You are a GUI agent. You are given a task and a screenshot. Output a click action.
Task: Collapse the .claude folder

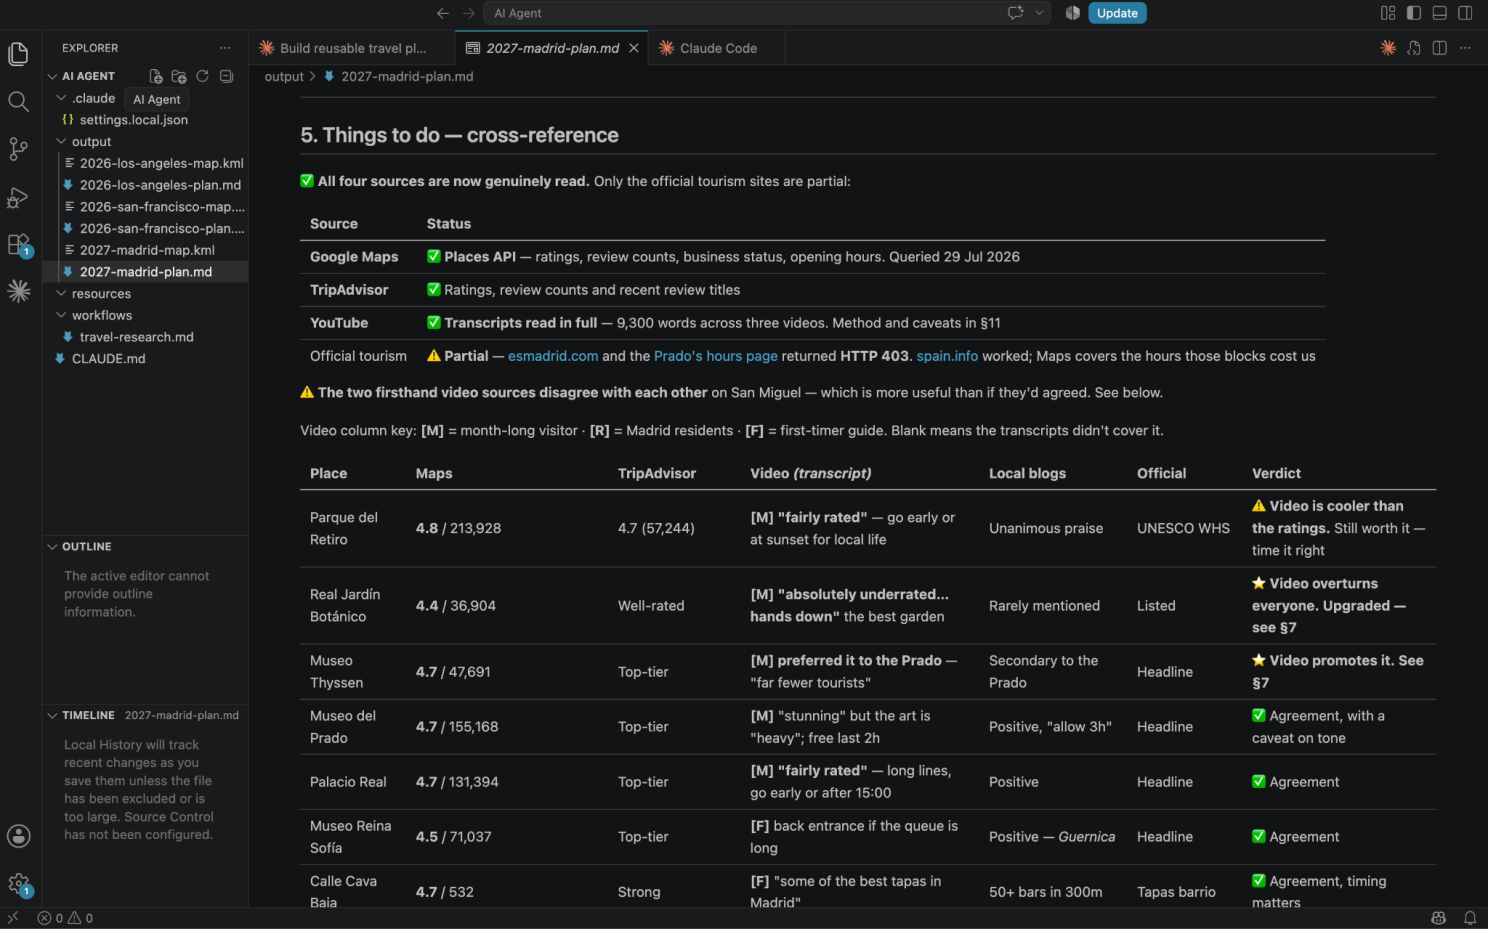point(61,98)
